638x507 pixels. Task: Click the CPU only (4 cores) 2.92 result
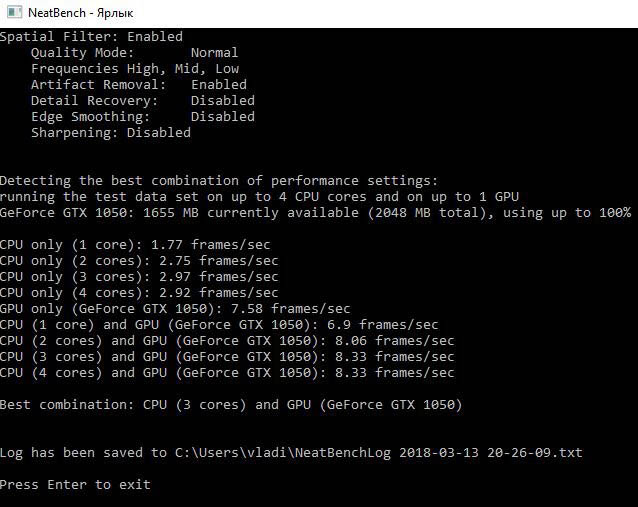139,293
